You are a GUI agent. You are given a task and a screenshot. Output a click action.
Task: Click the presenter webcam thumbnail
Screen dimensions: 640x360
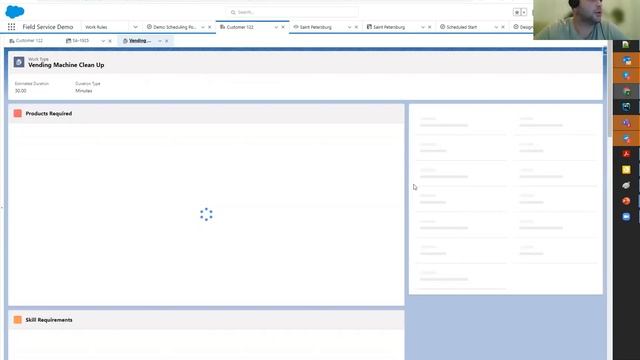click(x=587, y=20)
